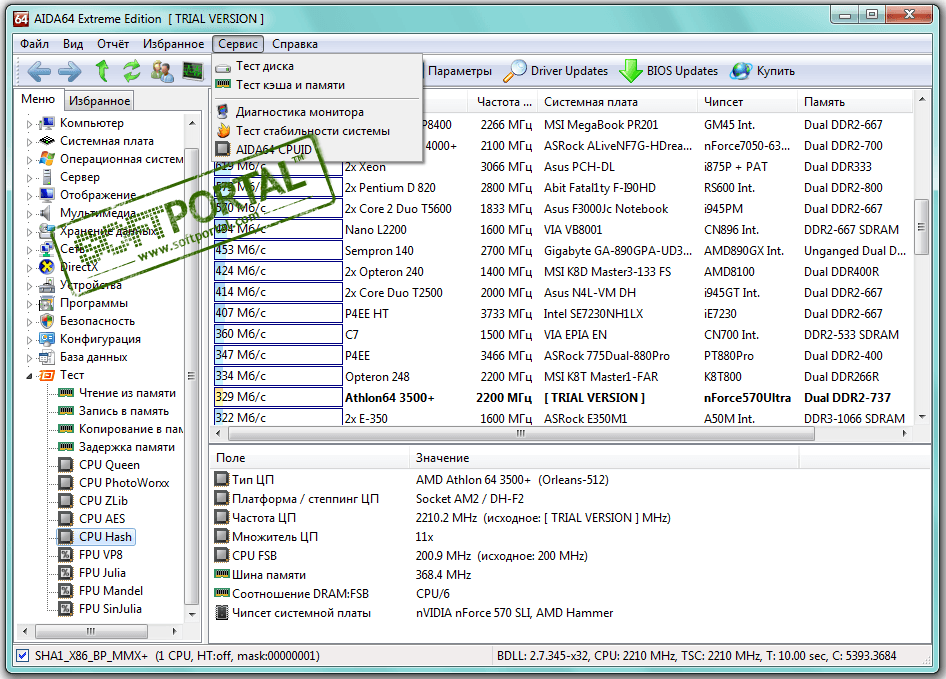Image resolution: width=946 pixels, height=679 pixels.
Task: Open the Отчёт menu
Action: coord(113,44)
